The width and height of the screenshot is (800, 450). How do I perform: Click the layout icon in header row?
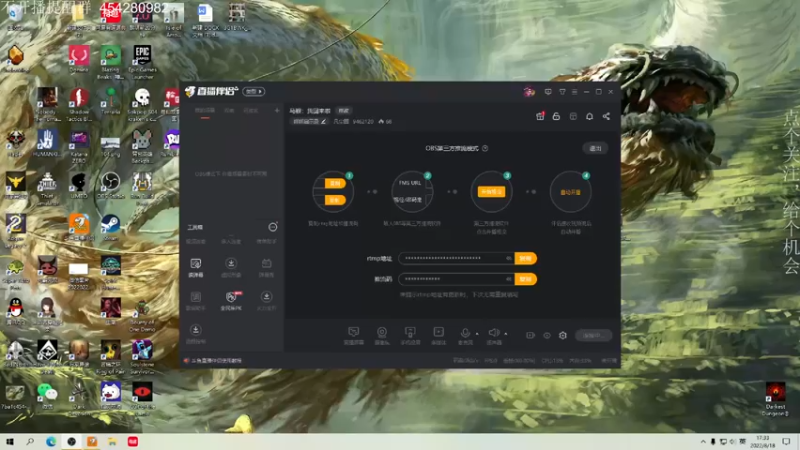(573, 116)
